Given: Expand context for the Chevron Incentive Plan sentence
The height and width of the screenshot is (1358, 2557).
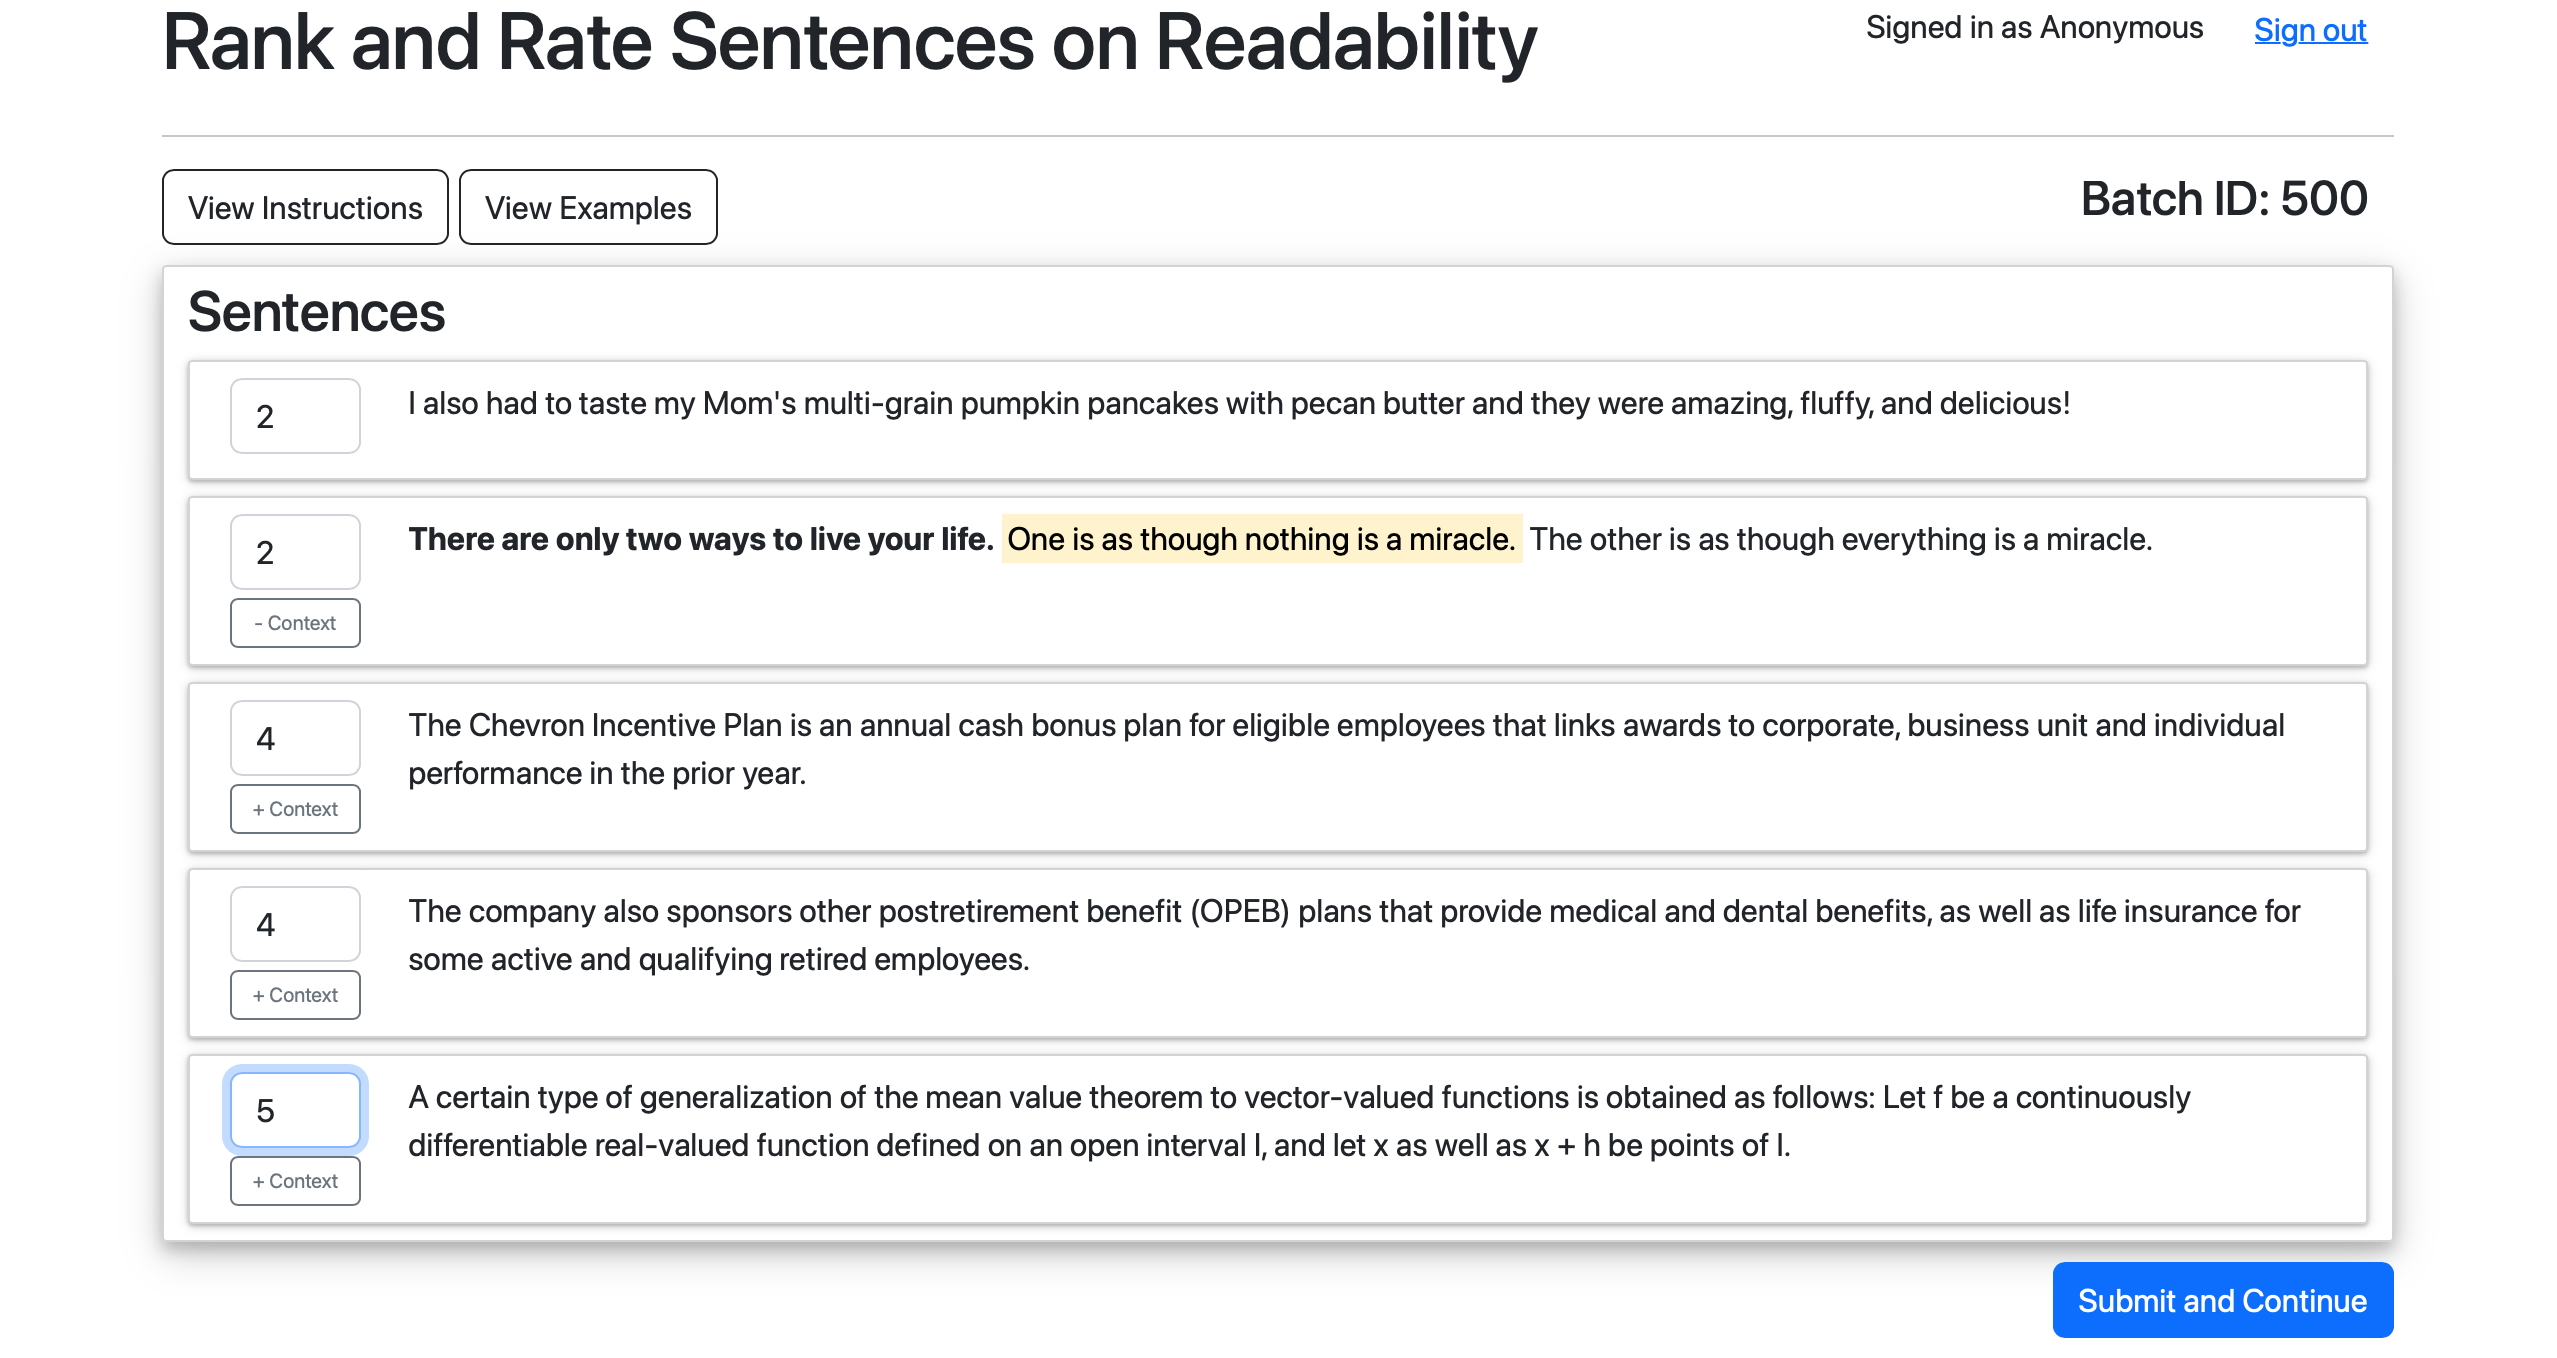Looking at the screenshot, I should click(295, 809).
